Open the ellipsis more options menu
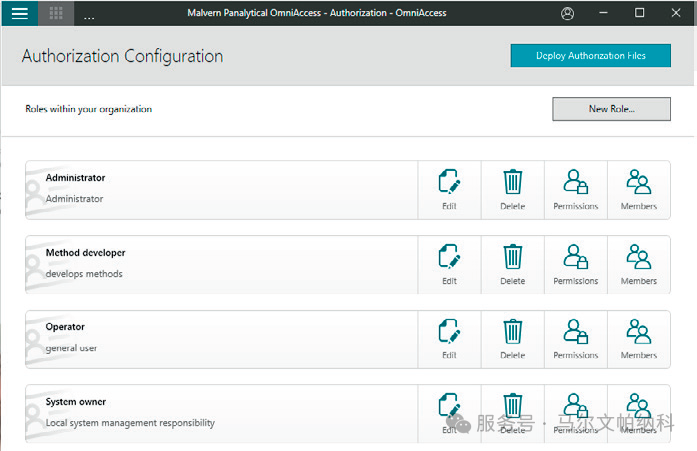Viewport: 697px width, 451px height. [x=89, y=15]
